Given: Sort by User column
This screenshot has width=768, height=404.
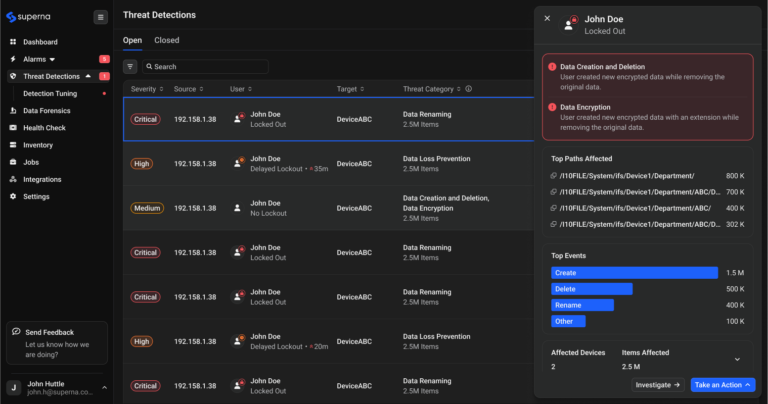Looking at the screenshot, I should pyautogui.click(x=241, y=89).
